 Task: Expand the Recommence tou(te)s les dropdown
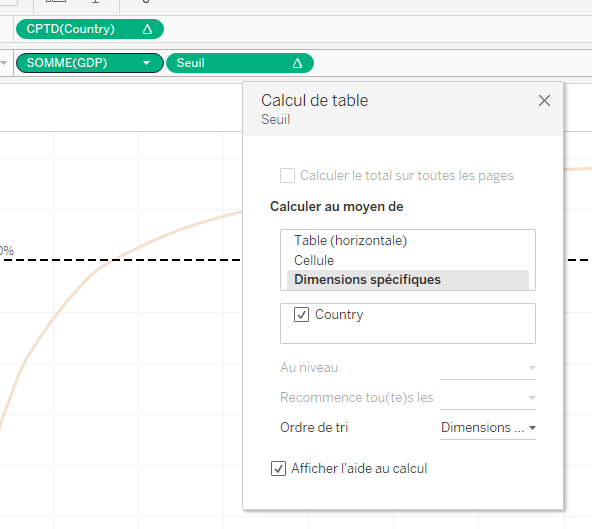(488, 398)
